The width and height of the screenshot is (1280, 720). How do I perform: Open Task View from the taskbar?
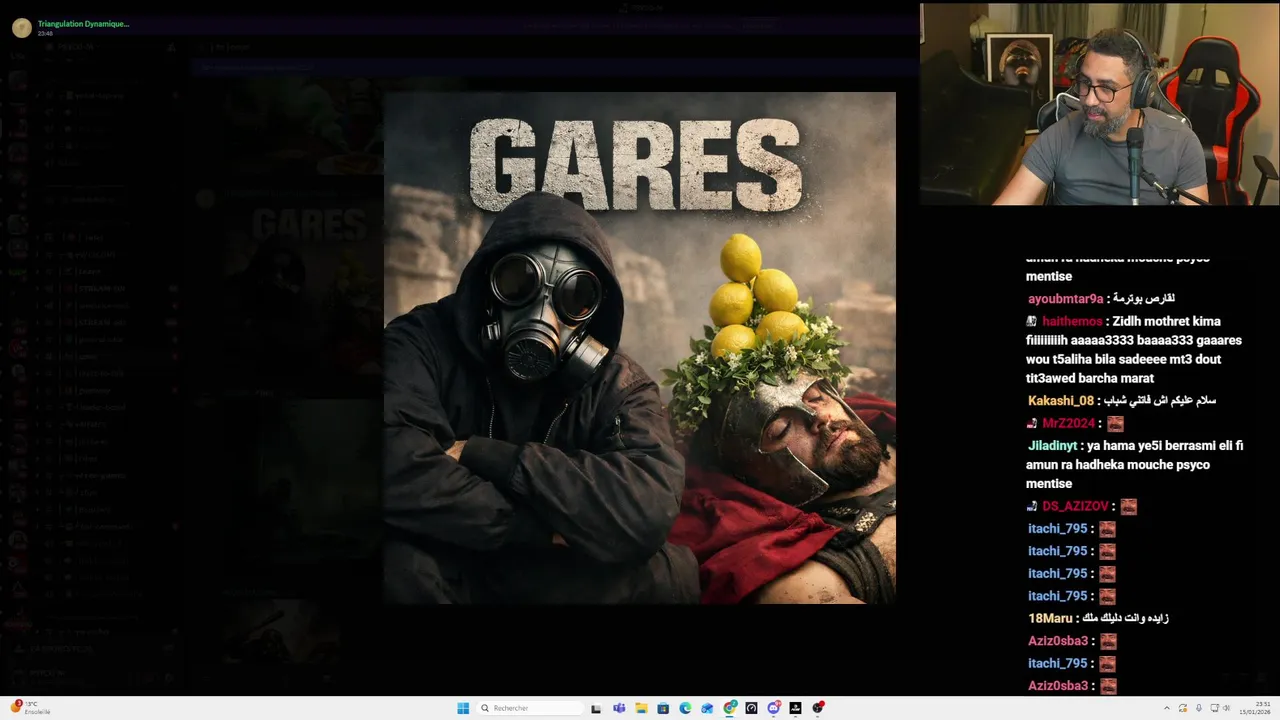pos(596,708)
